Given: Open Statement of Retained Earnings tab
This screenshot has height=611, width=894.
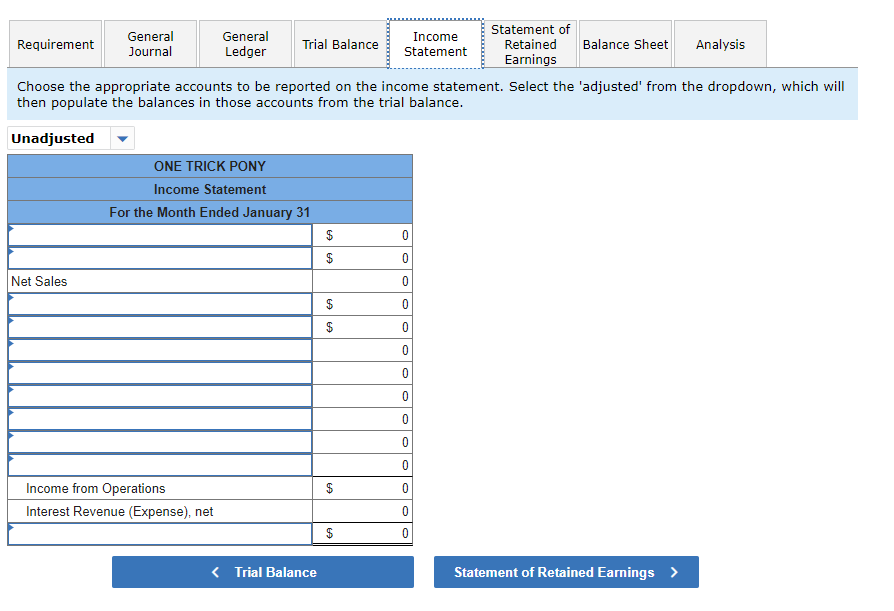Looking at the screenshot, I should click(530, 44).
